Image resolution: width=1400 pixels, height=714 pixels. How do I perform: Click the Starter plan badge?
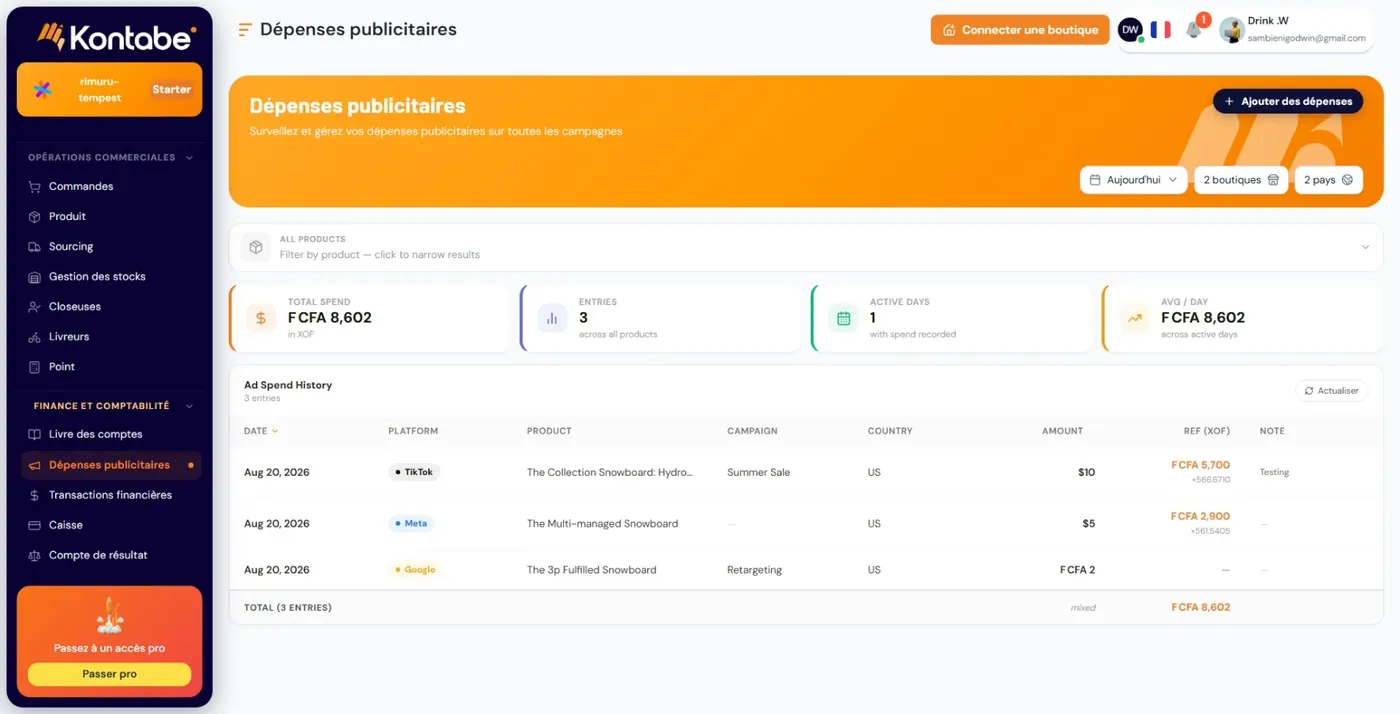click(171, 90)
